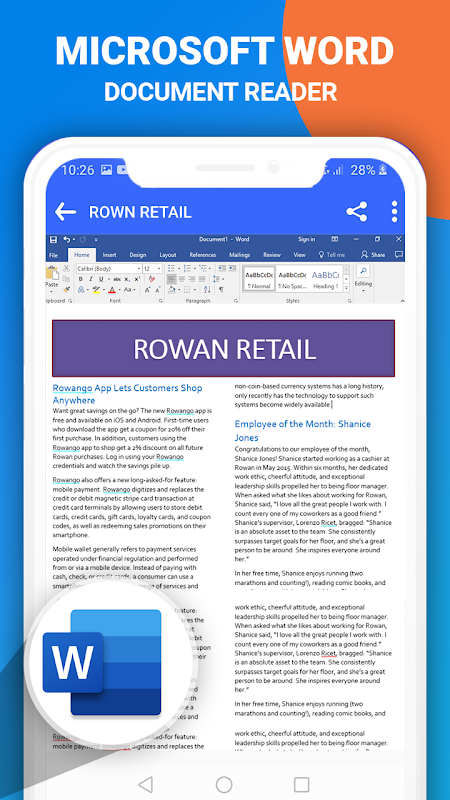This screenshot has width=450, height=800.
Task: Click the Undo arrow in quick access toolbar
Action: point(66,239)
